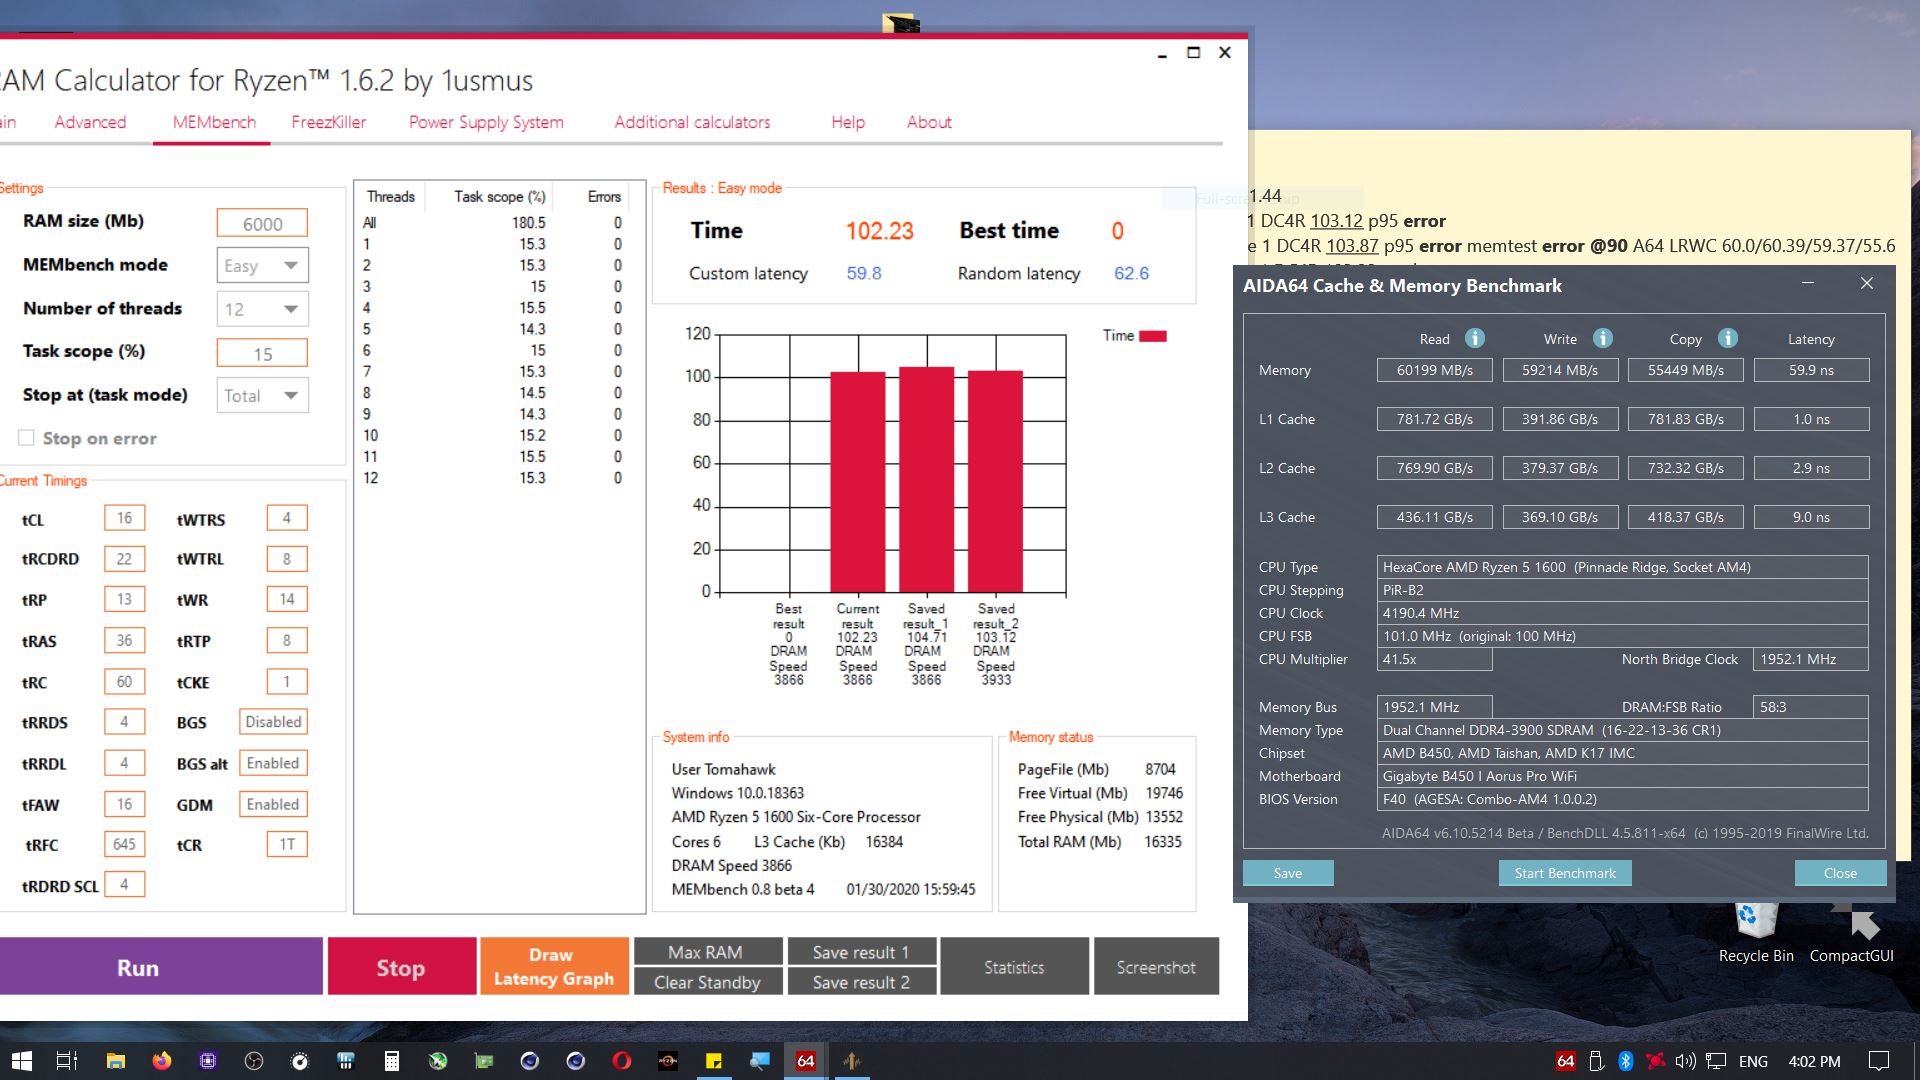The image size is (1920, 1080).
Task: Click the Bluetooth tray icon
Action: click(x=1626, y=1061)
